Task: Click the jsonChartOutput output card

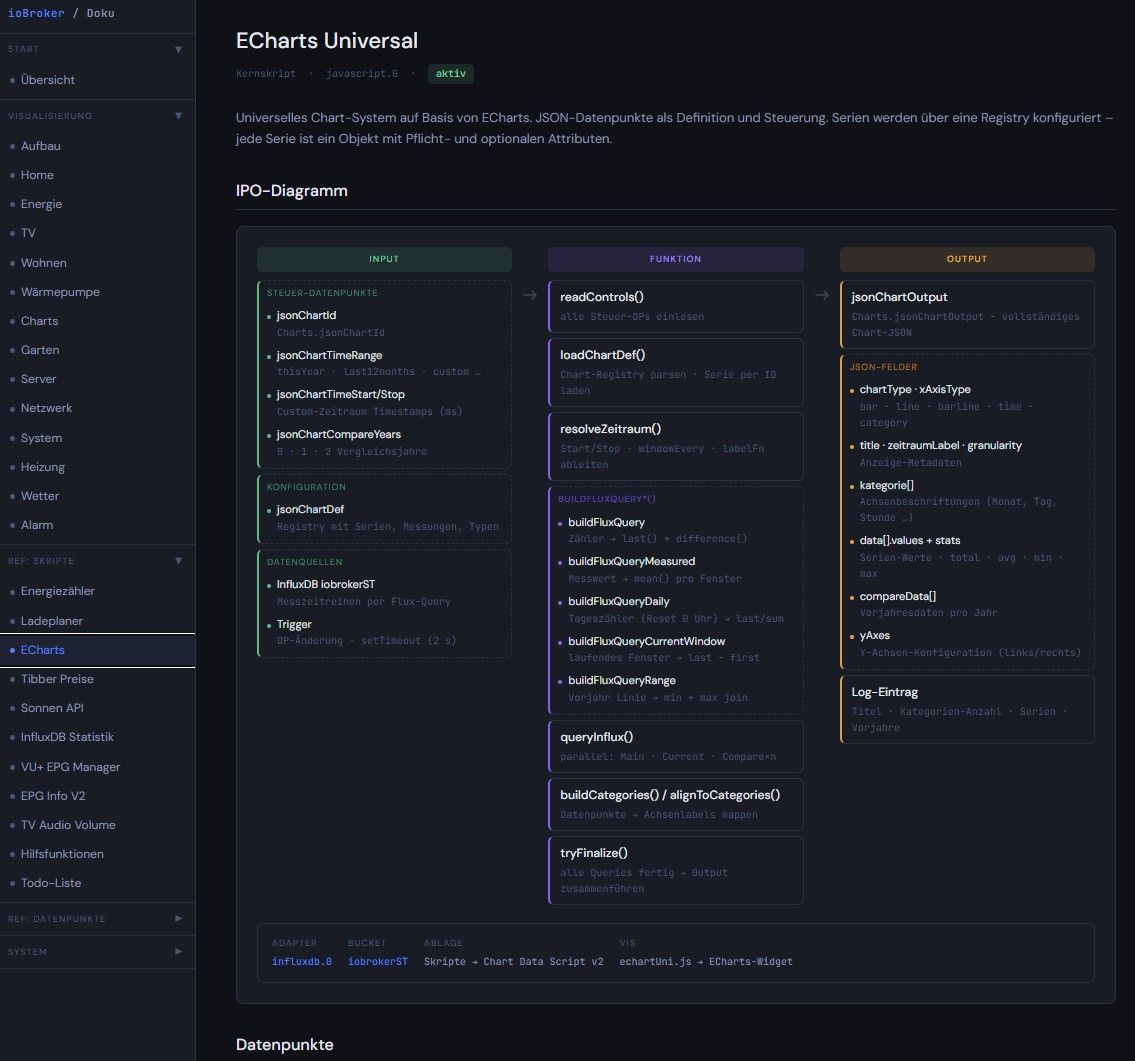Action: click(x=967, y=314)
